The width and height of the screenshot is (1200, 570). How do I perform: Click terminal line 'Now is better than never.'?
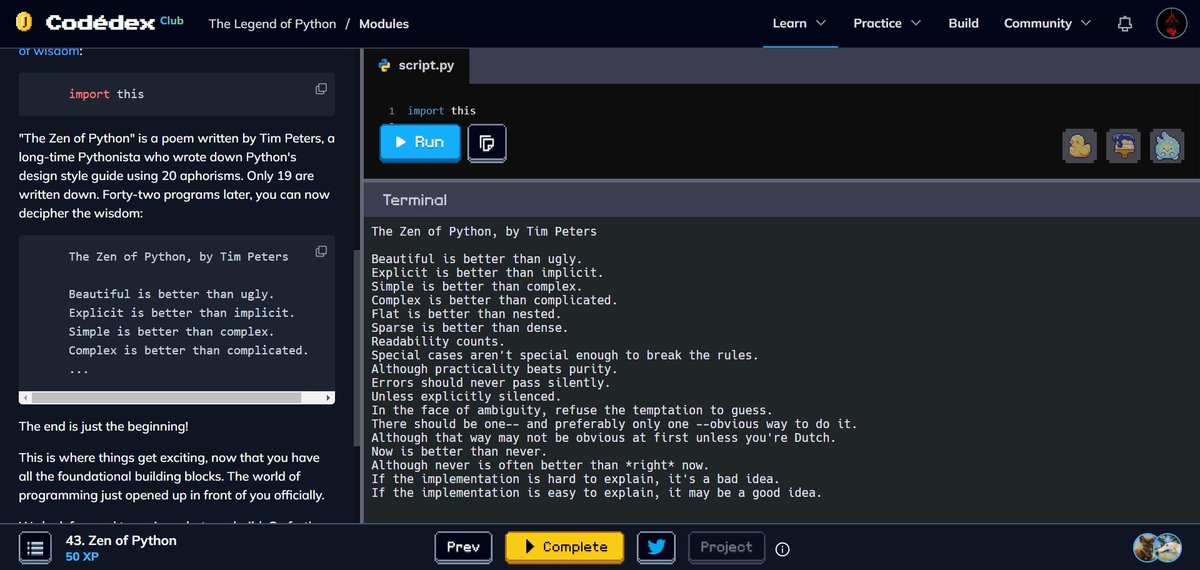click(x=459, y=452)
